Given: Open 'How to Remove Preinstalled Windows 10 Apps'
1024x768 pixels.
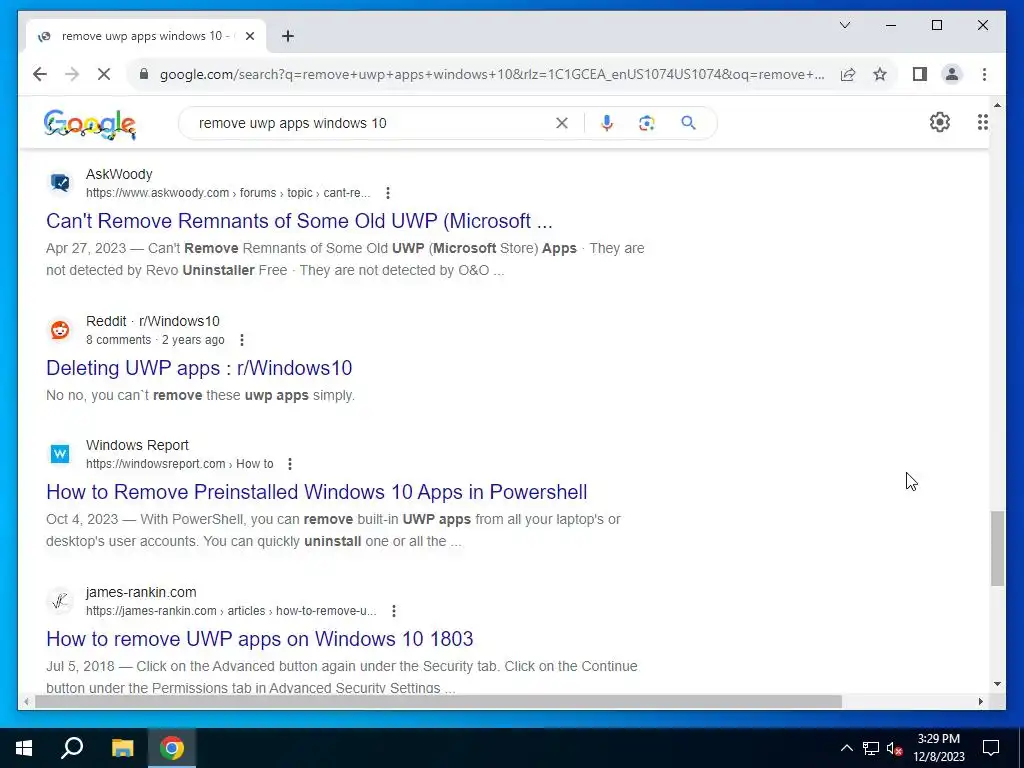Looking at the screenshot, I should [317, 492].
